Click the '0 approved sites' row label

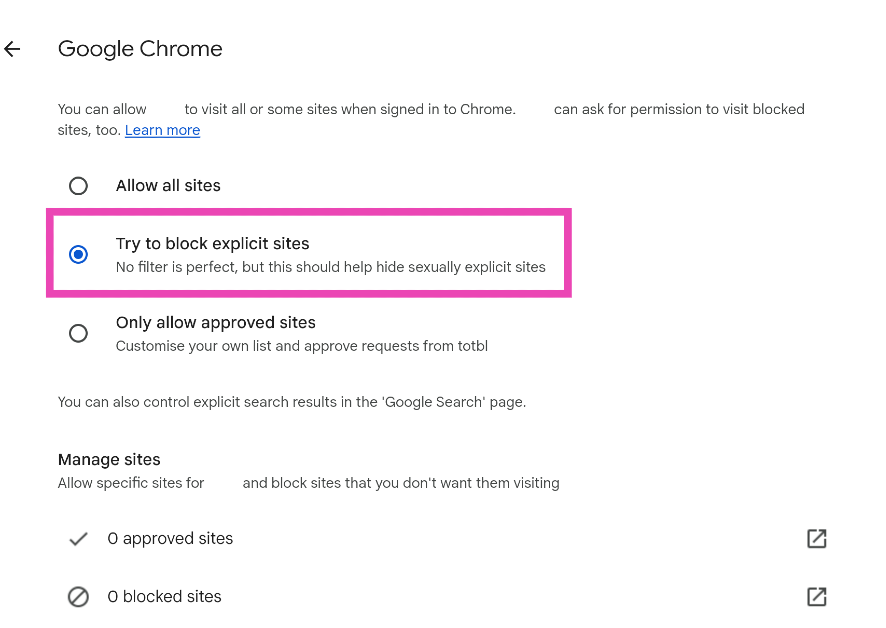point(170,538)
